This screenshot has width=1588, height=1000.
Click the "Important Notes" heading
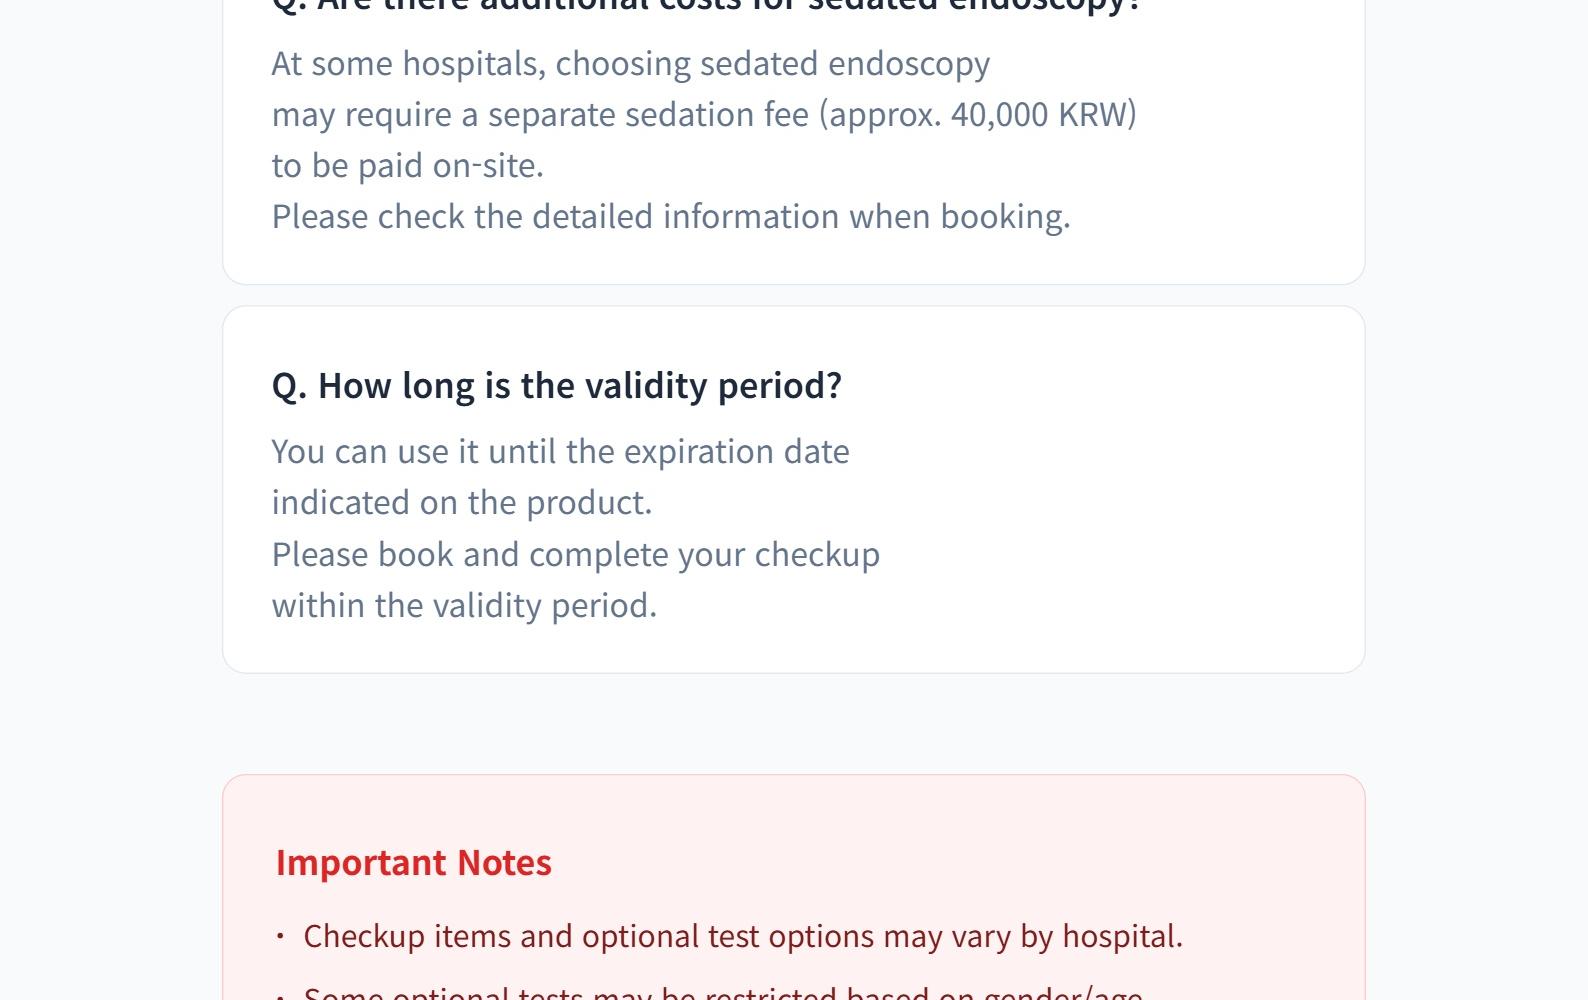coord(413,863)
